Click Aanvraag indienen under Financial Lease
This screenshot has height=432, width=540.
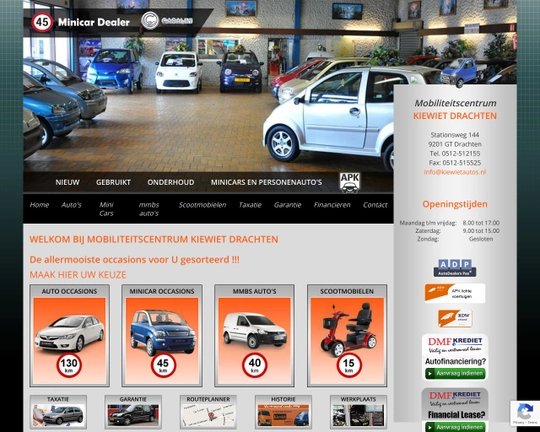pyautogui.click(x=455, y=427)
